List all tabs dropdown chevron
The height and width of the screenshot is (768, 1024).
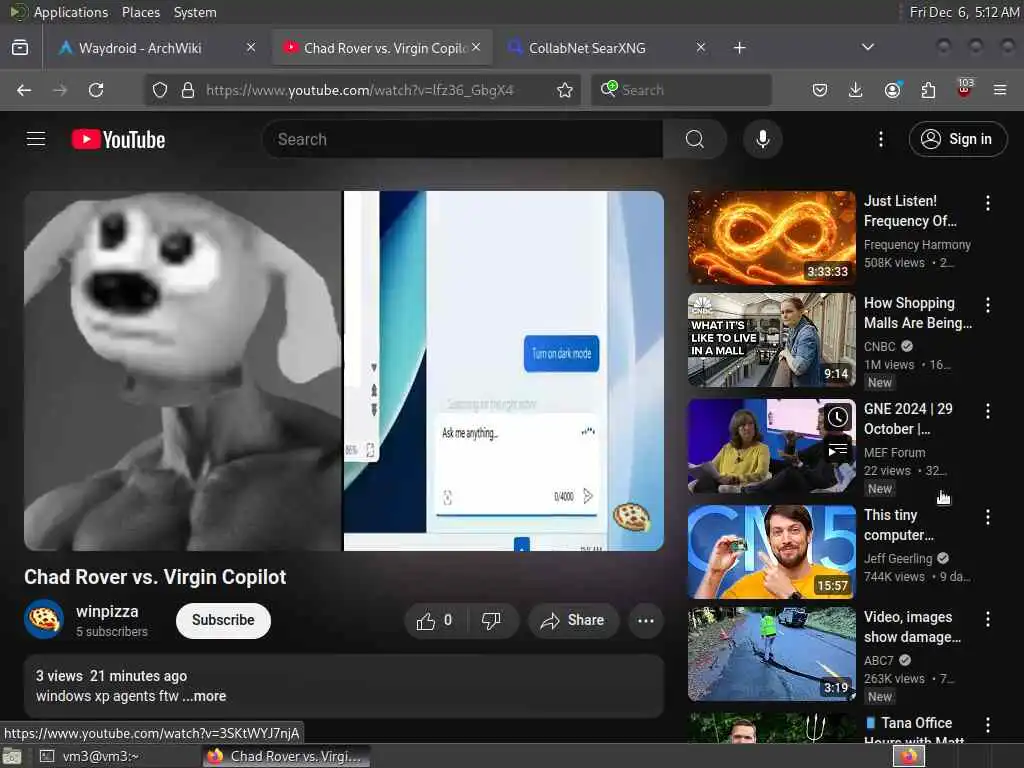867,48
